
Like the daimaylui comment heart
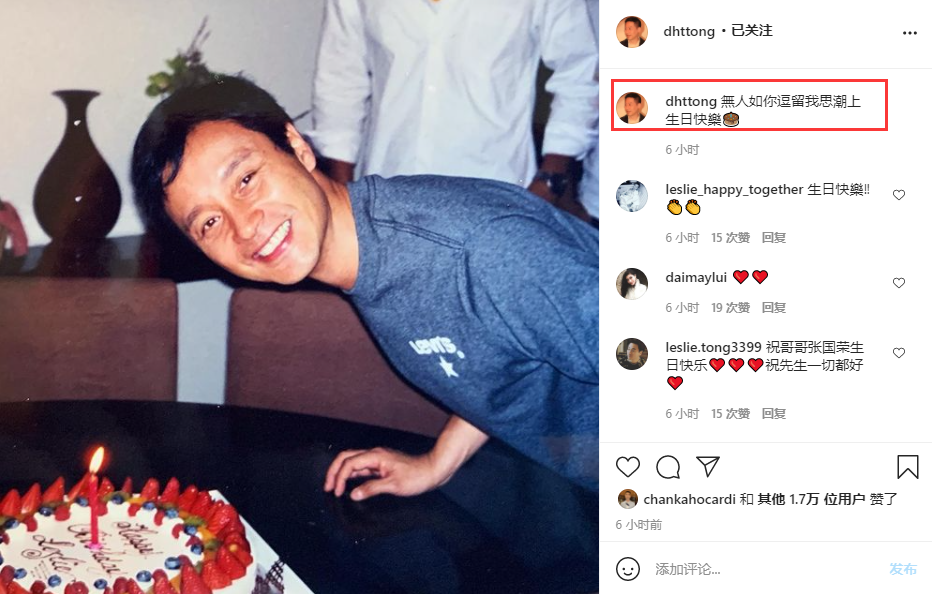pos(899,283)
